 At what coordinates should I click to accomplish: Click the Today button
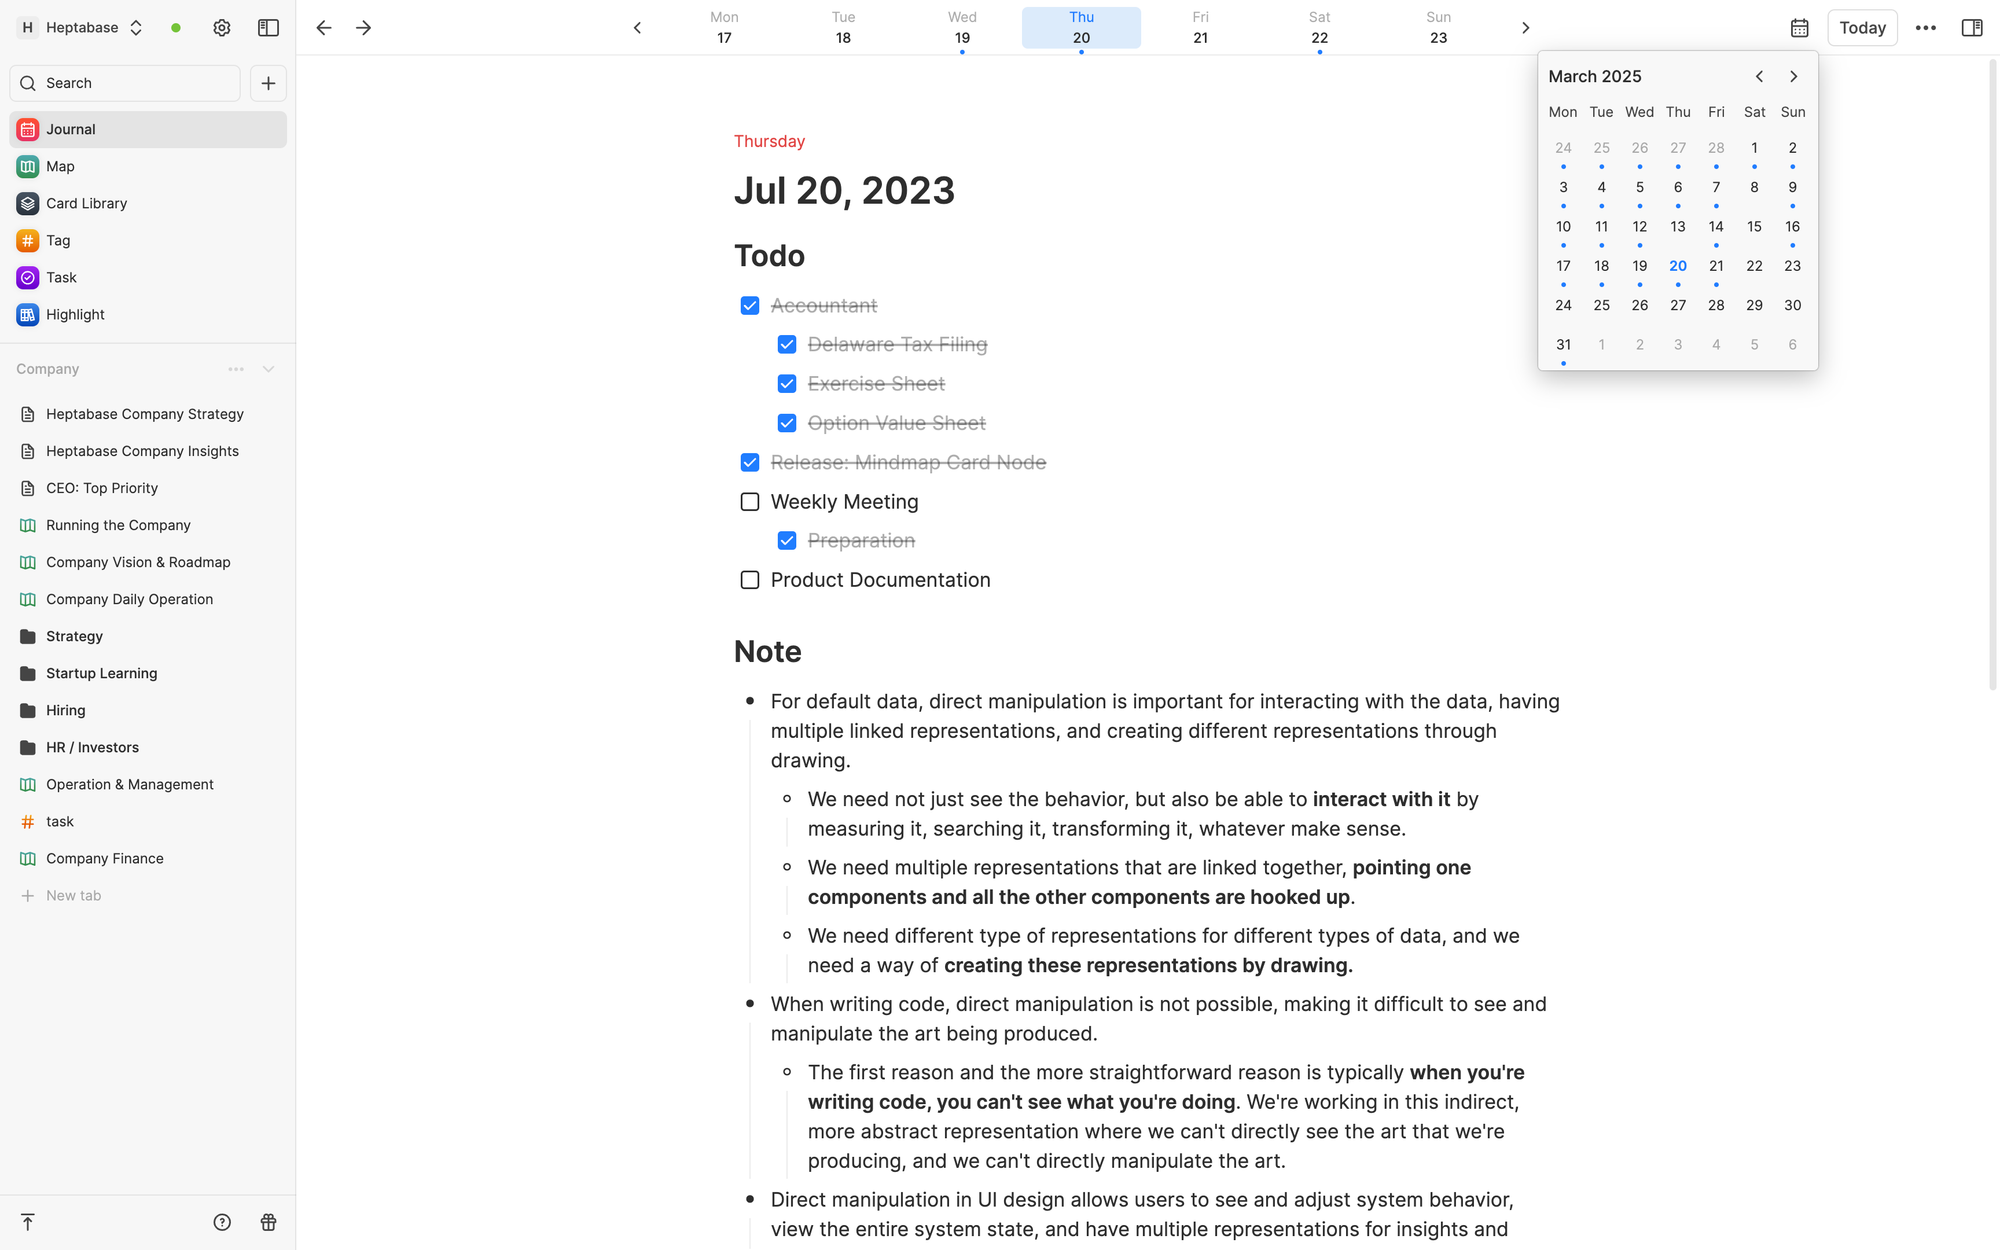pos(1862,28)
